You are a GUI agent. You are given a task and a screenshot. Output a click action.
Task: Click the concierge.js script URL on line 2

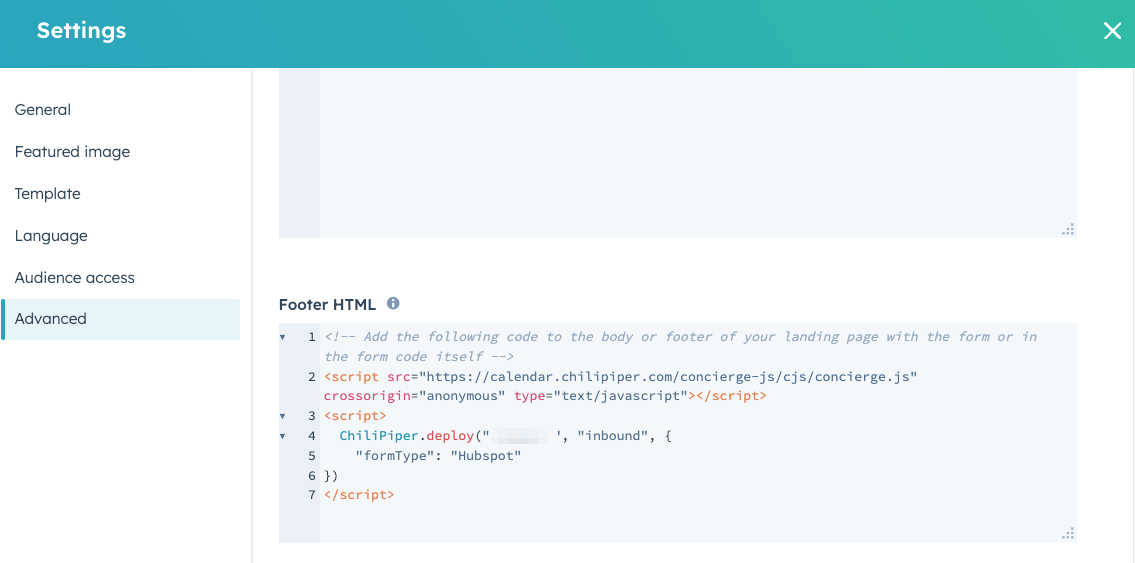(x=672, y=377)
